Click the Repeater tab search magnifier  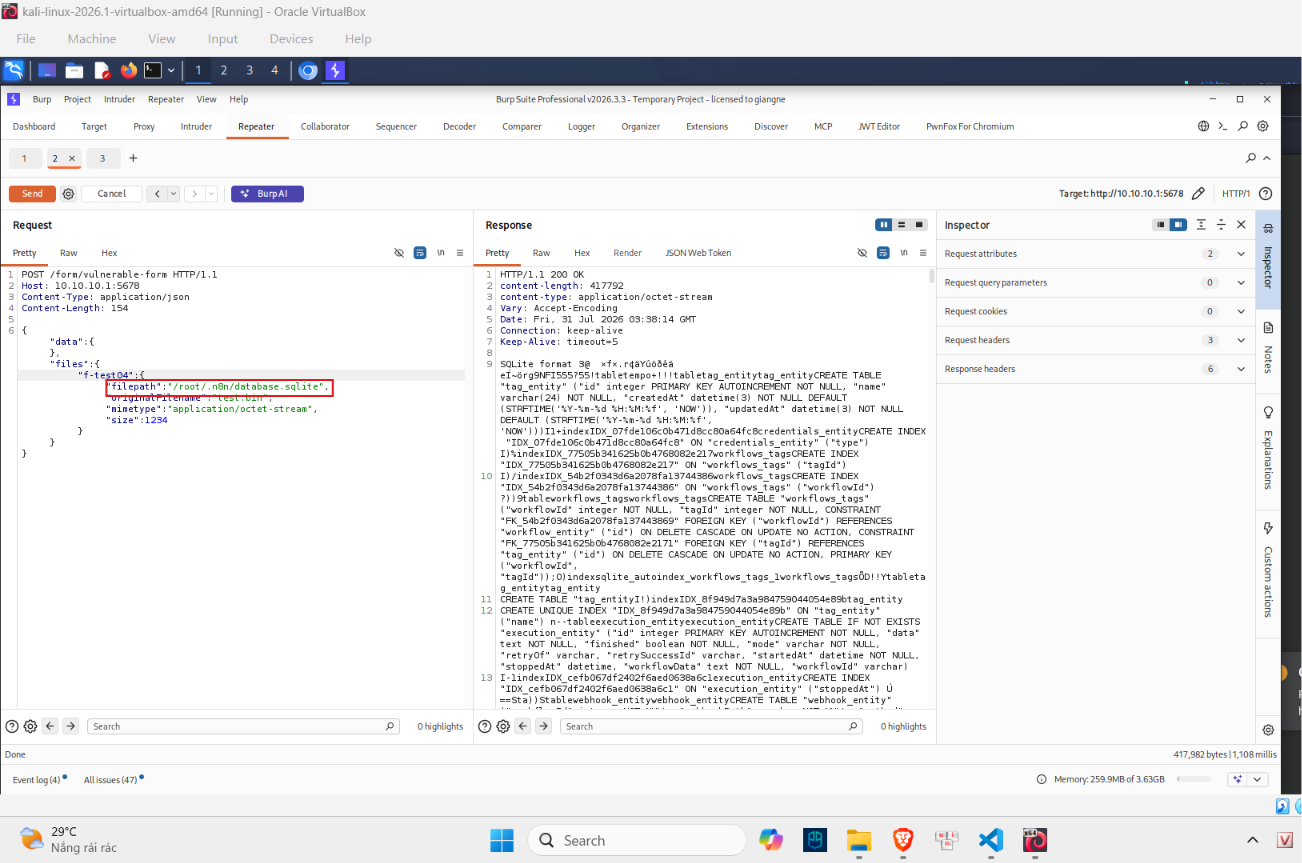pyautogui.click(x=1251, y=158)
